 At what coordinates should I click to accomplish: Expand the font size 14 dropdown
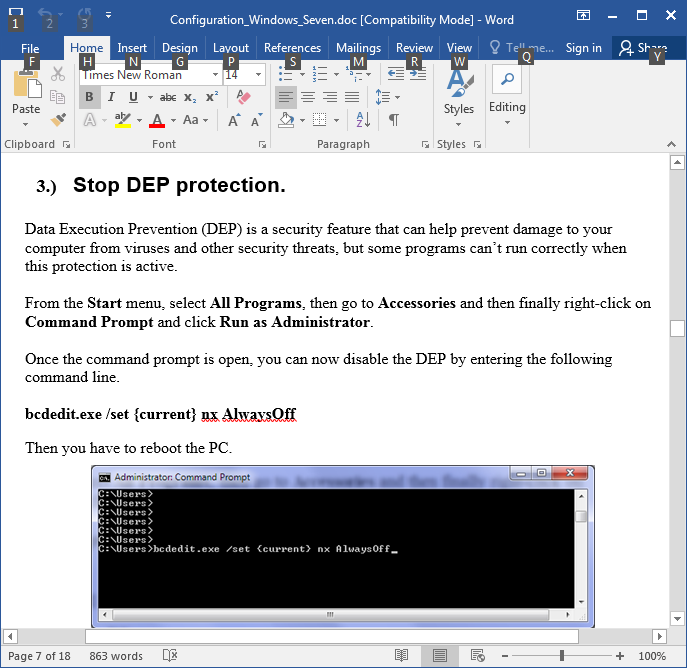click(x=259, y=75)
